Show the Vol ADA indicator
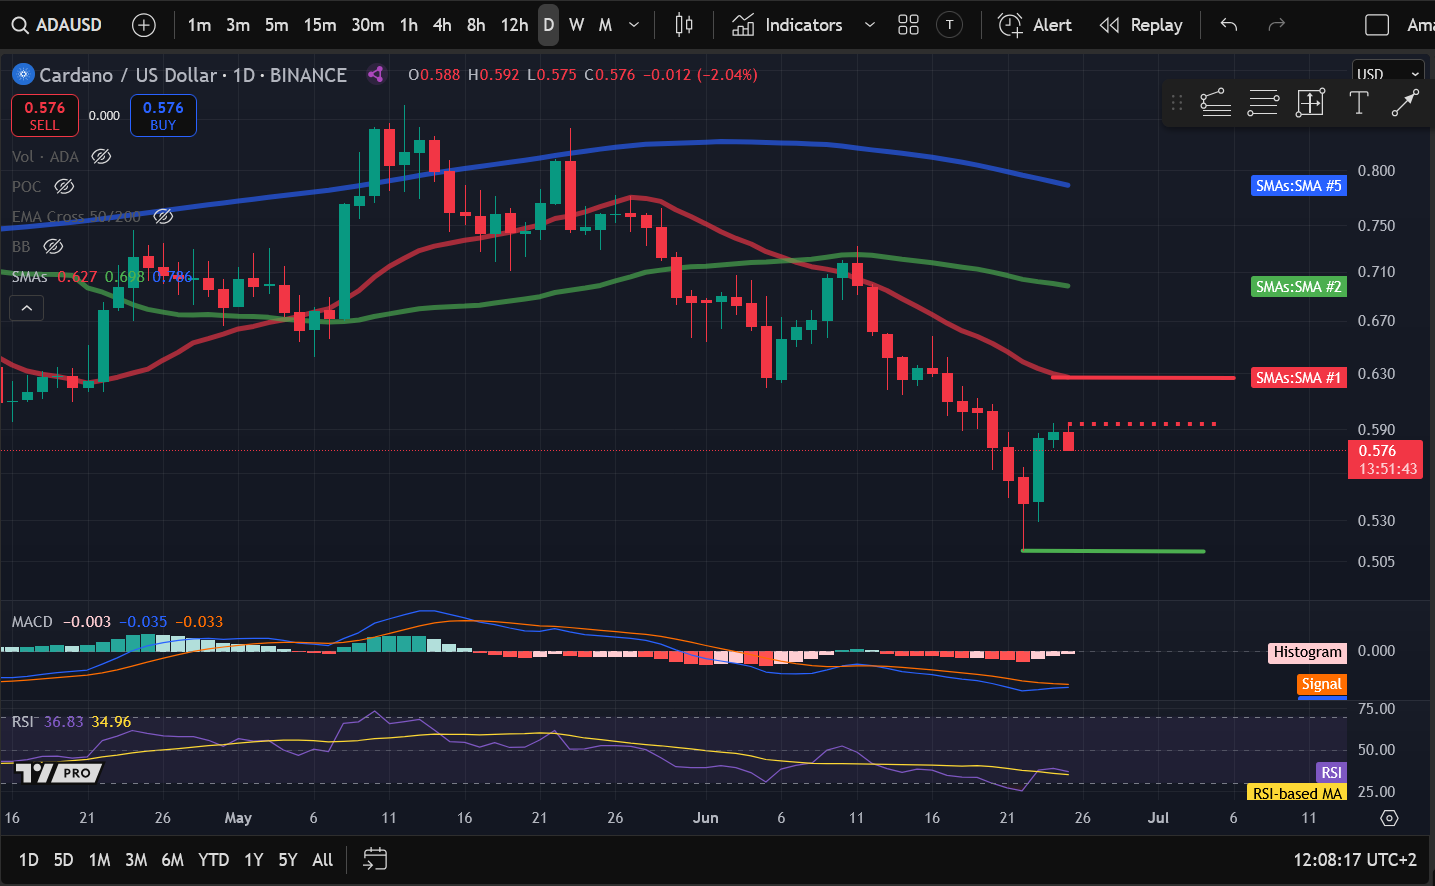This screenshot has height=886, width=1435. click(101, 156)
